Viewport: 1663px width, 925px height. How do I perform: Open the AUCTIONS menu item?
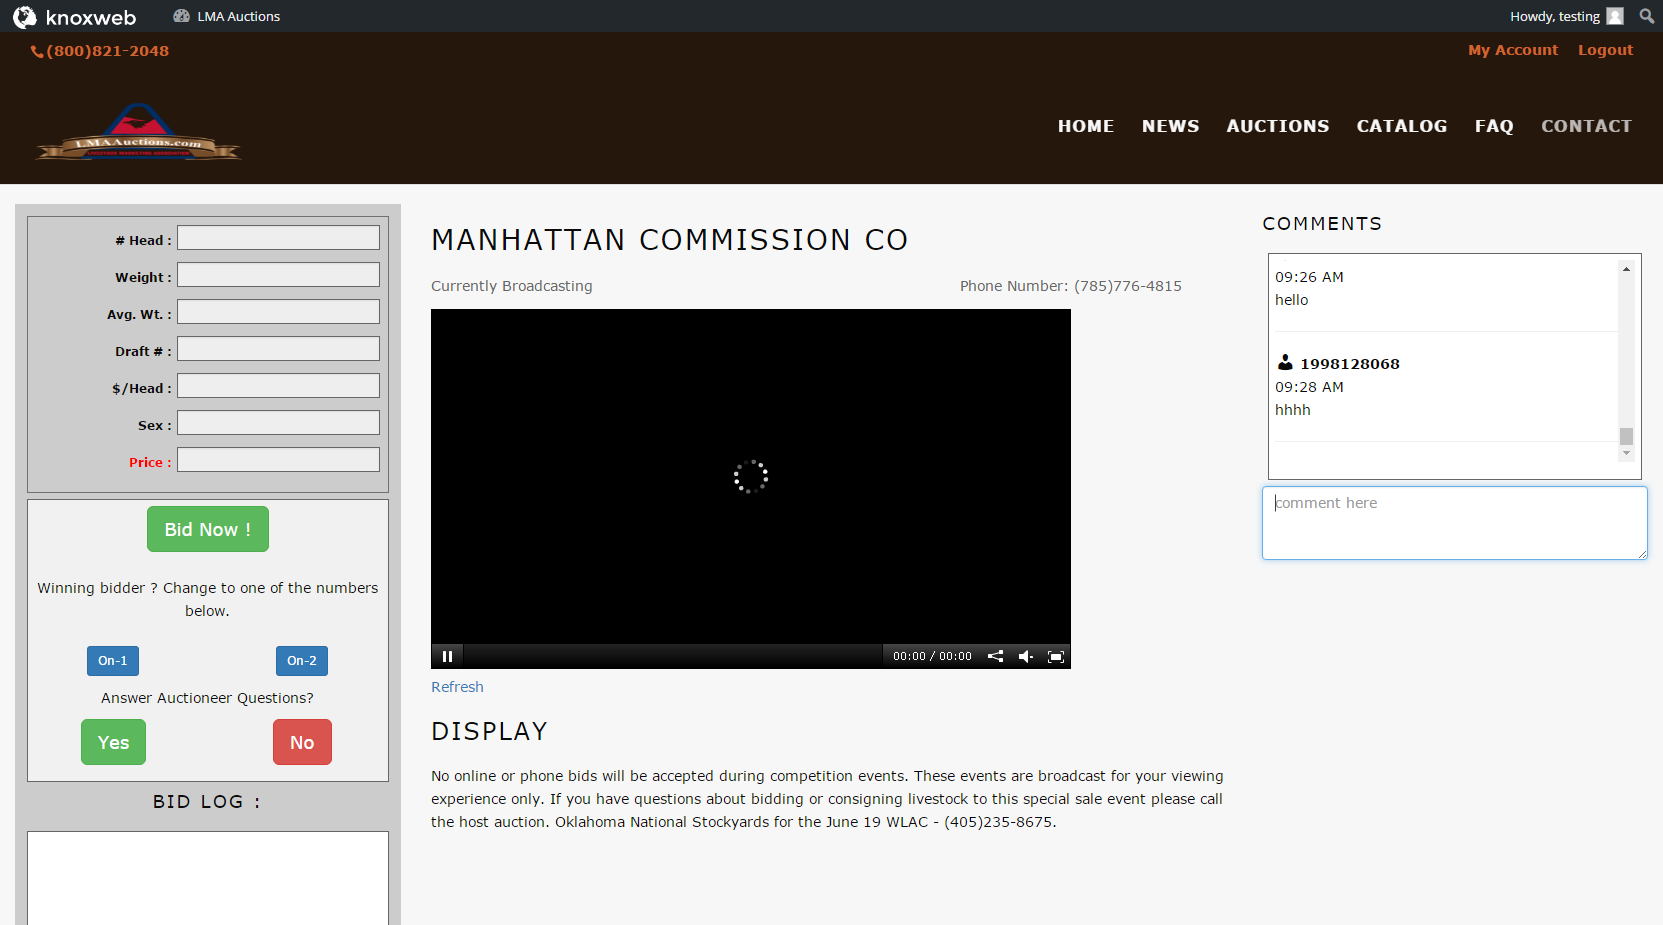(x=1278, y=126)
